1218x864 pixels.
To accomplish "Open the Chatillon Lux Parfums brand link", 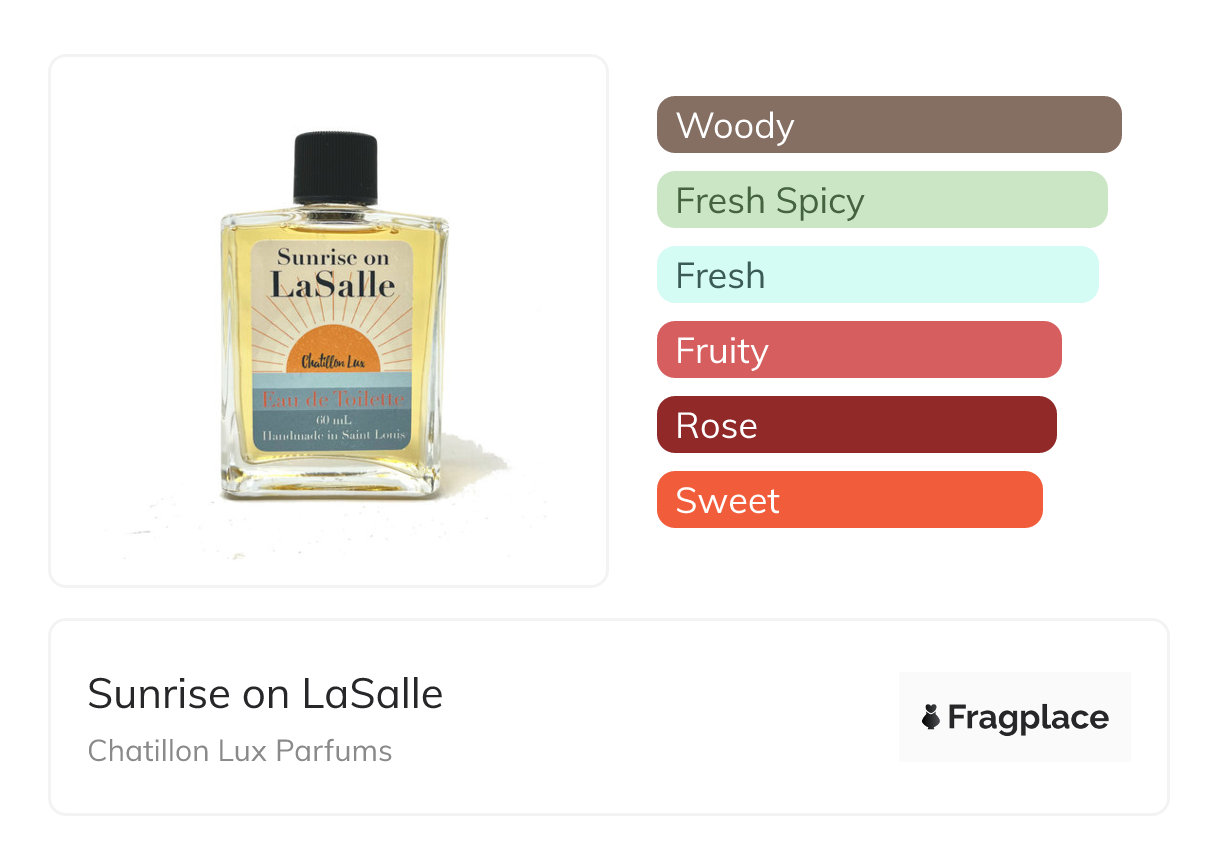I will click(x=240, y=751).
